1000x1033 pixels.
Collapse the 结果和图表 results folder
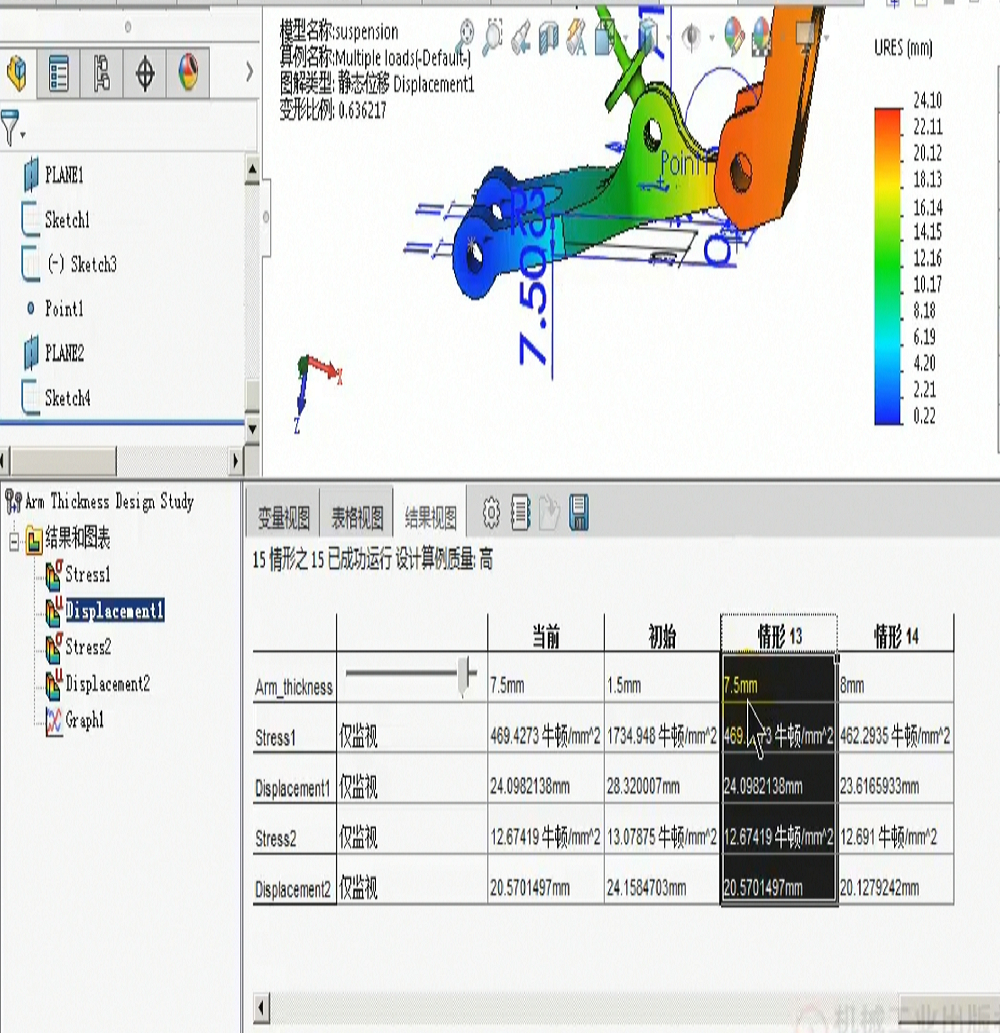[14, 541]
